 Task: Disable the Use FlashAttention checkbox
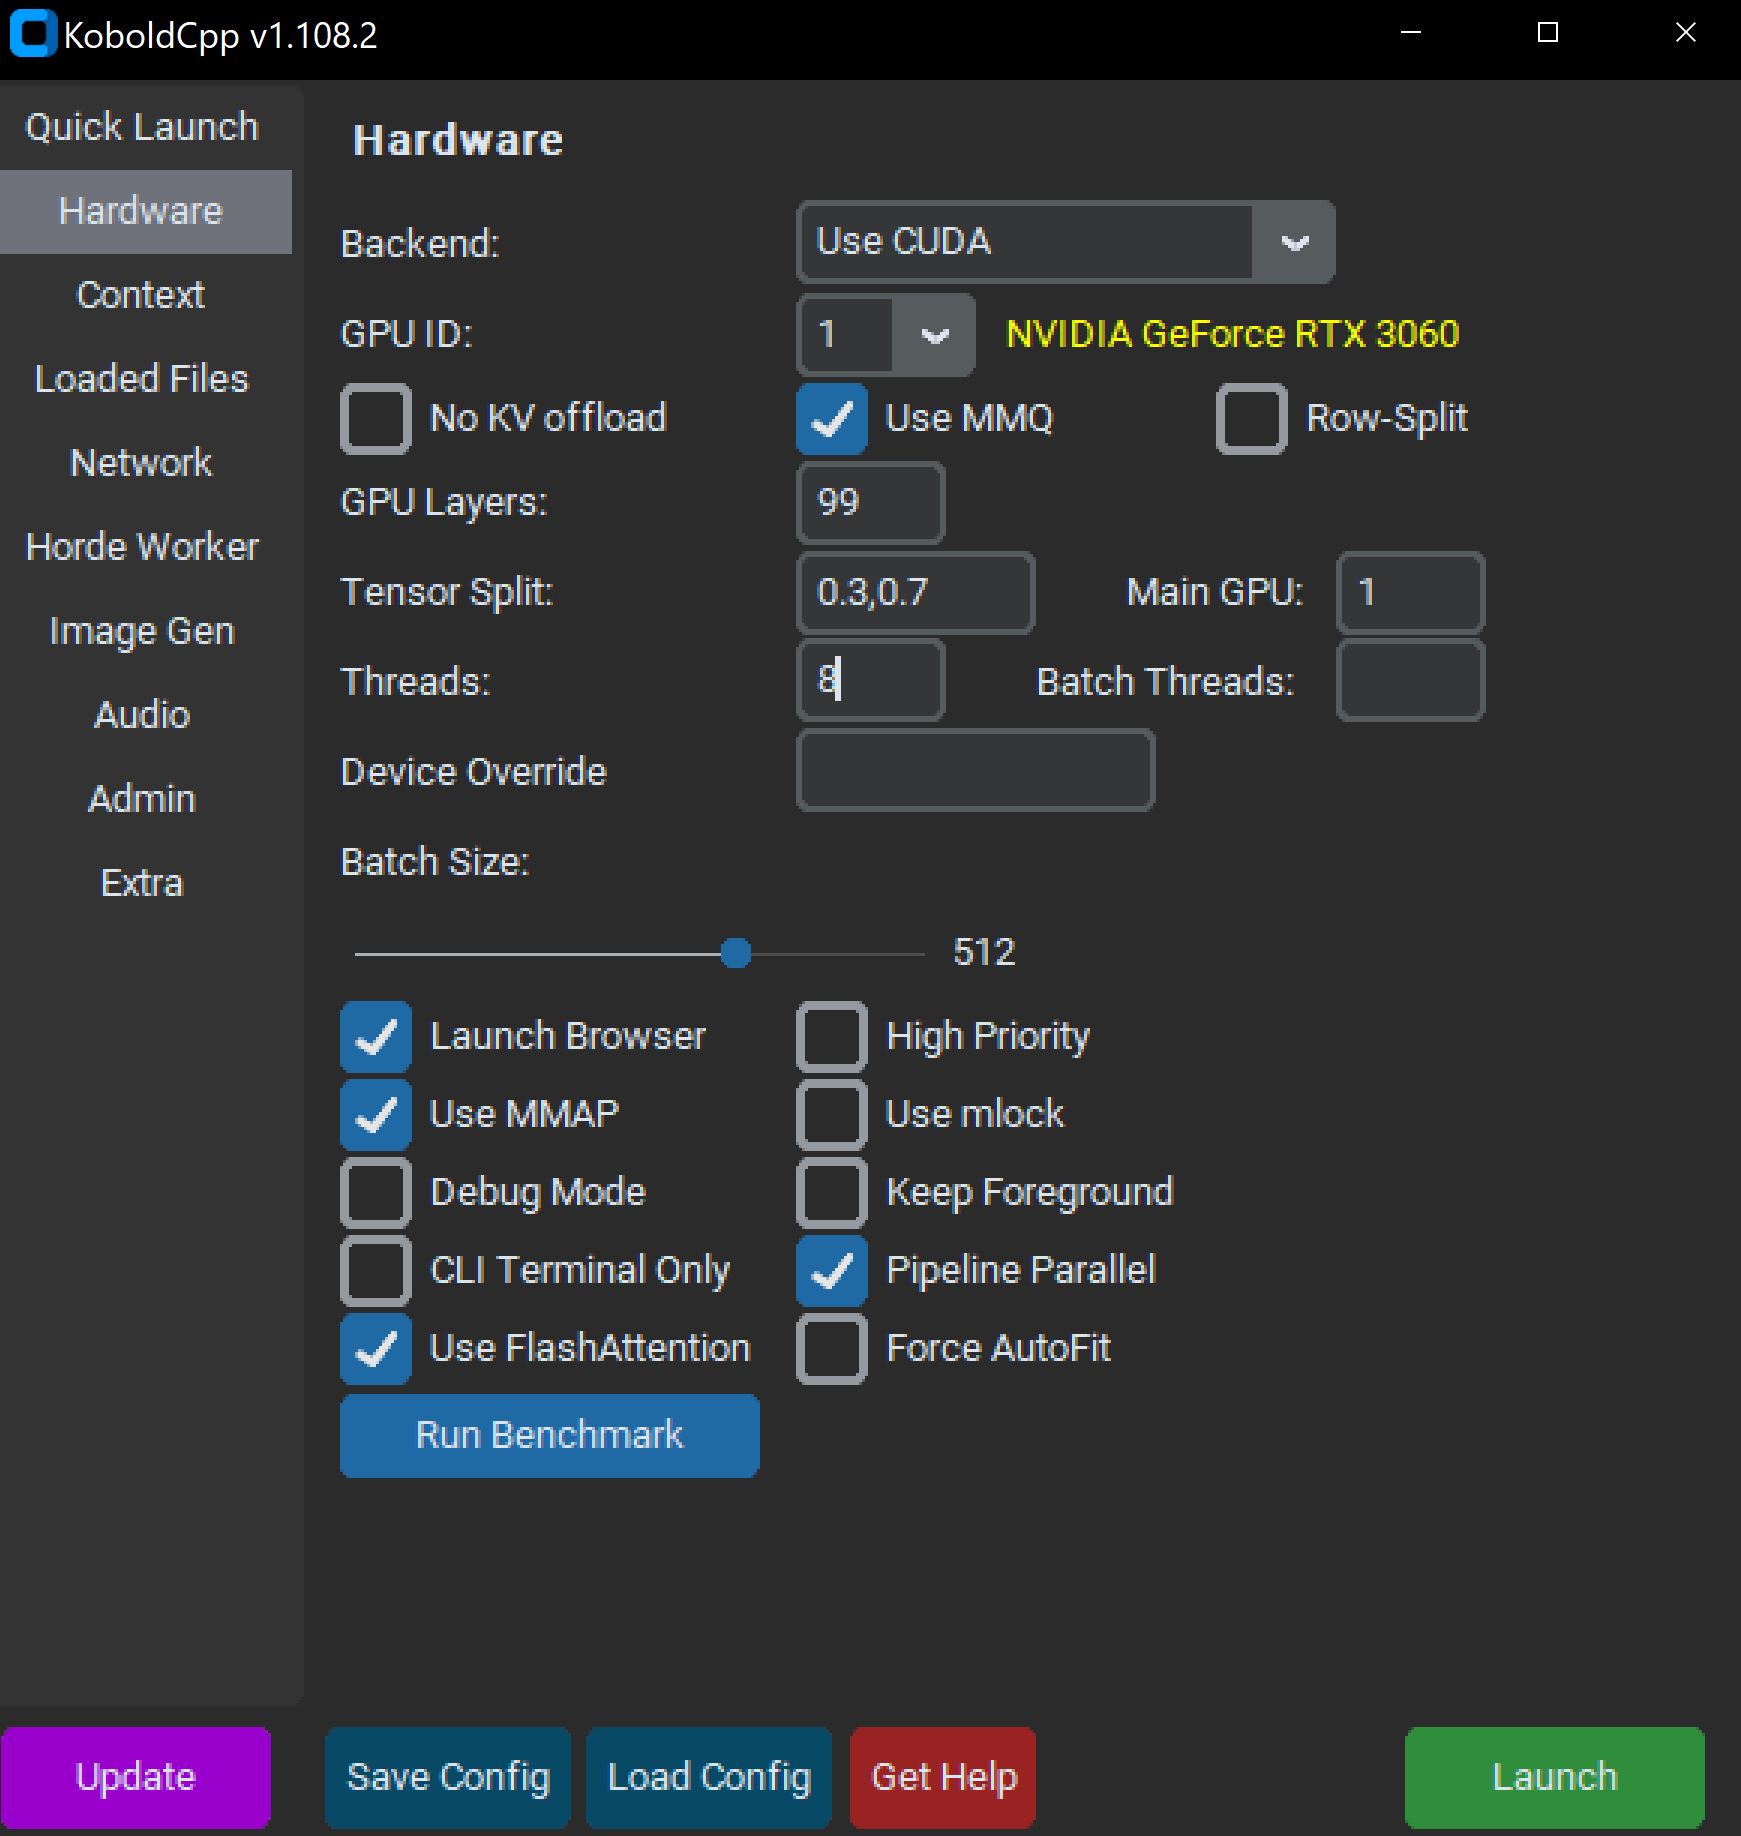point(376,1348)
